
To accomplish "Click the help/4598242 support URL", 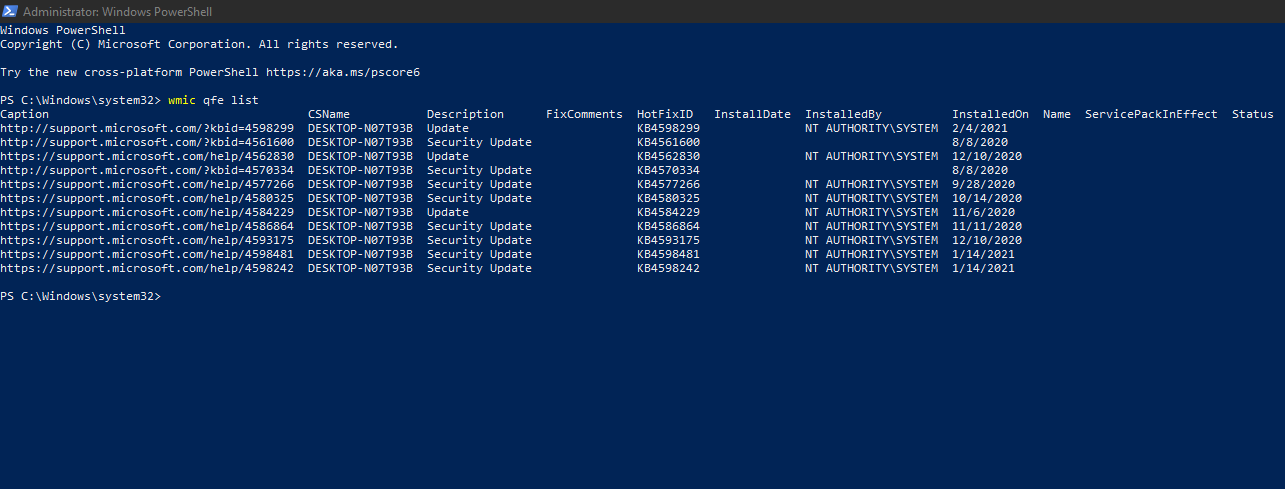I will (x=147, y=268).
